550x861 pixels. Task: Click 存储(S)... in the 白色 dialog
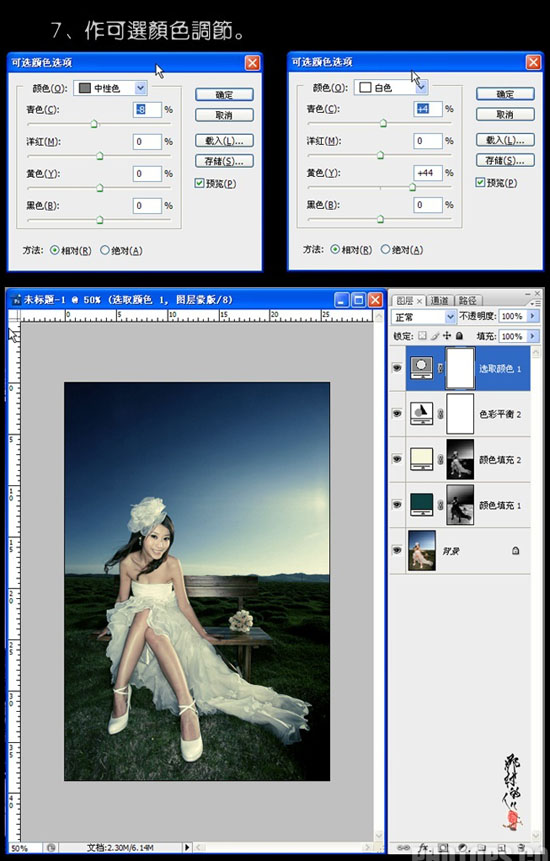505,160
